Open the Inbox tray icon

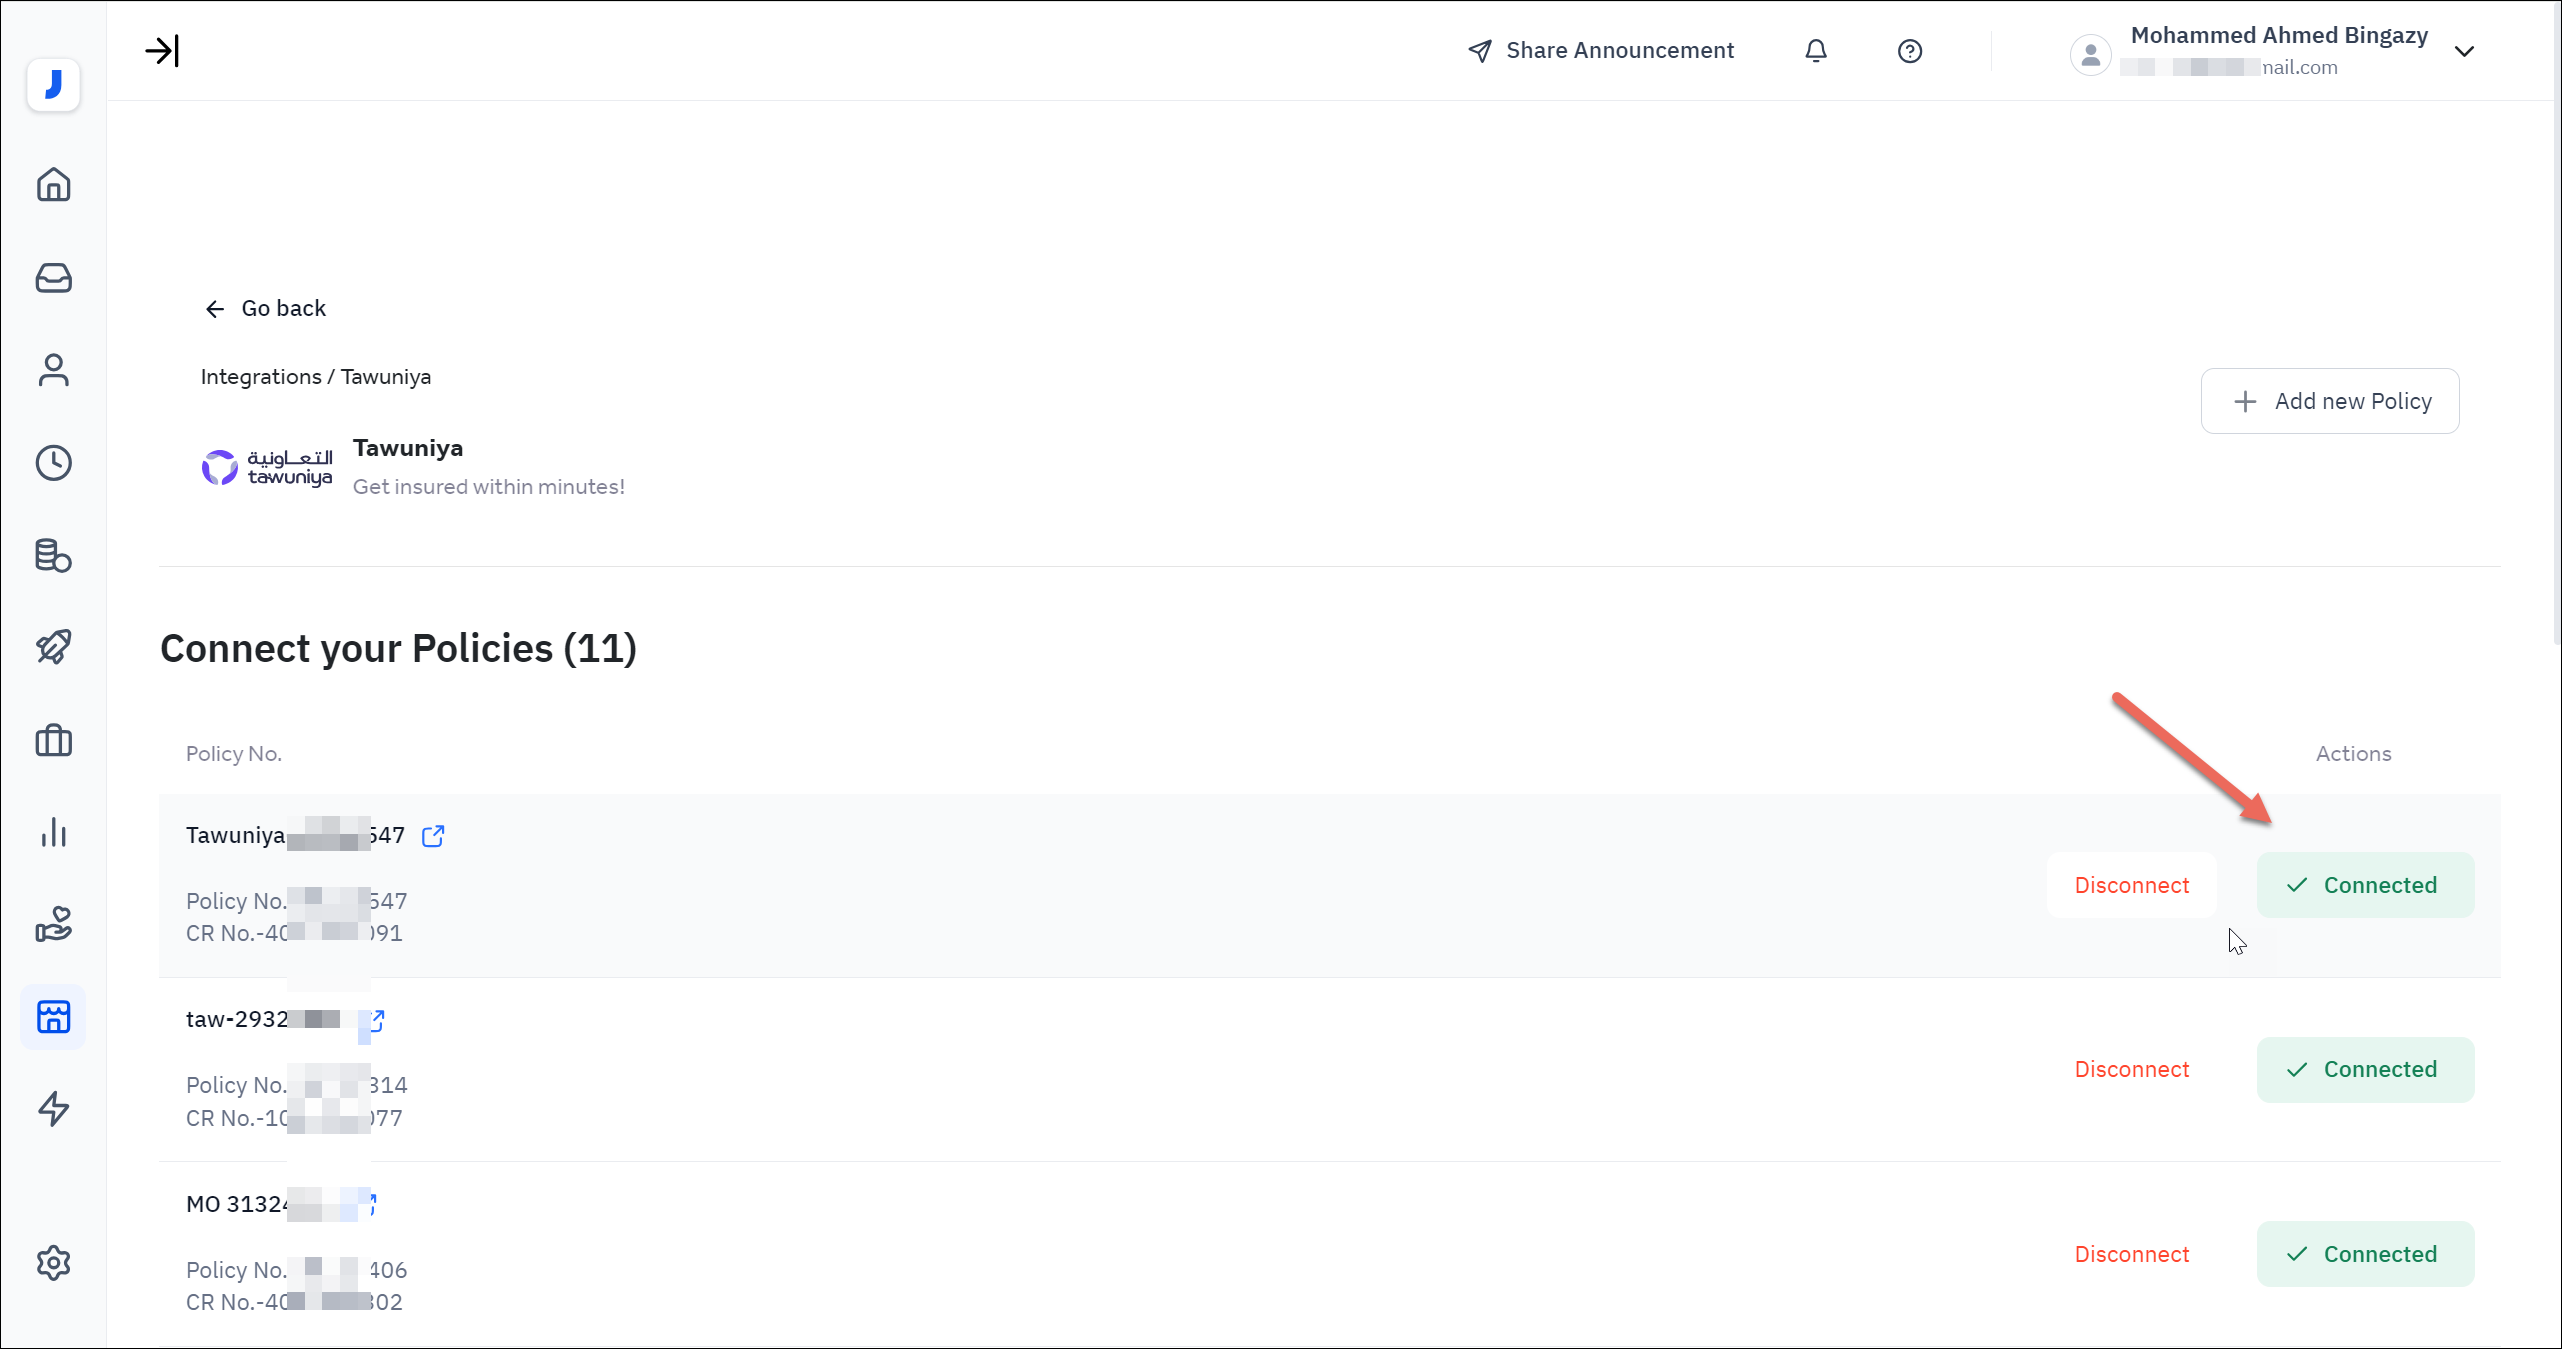54,278
